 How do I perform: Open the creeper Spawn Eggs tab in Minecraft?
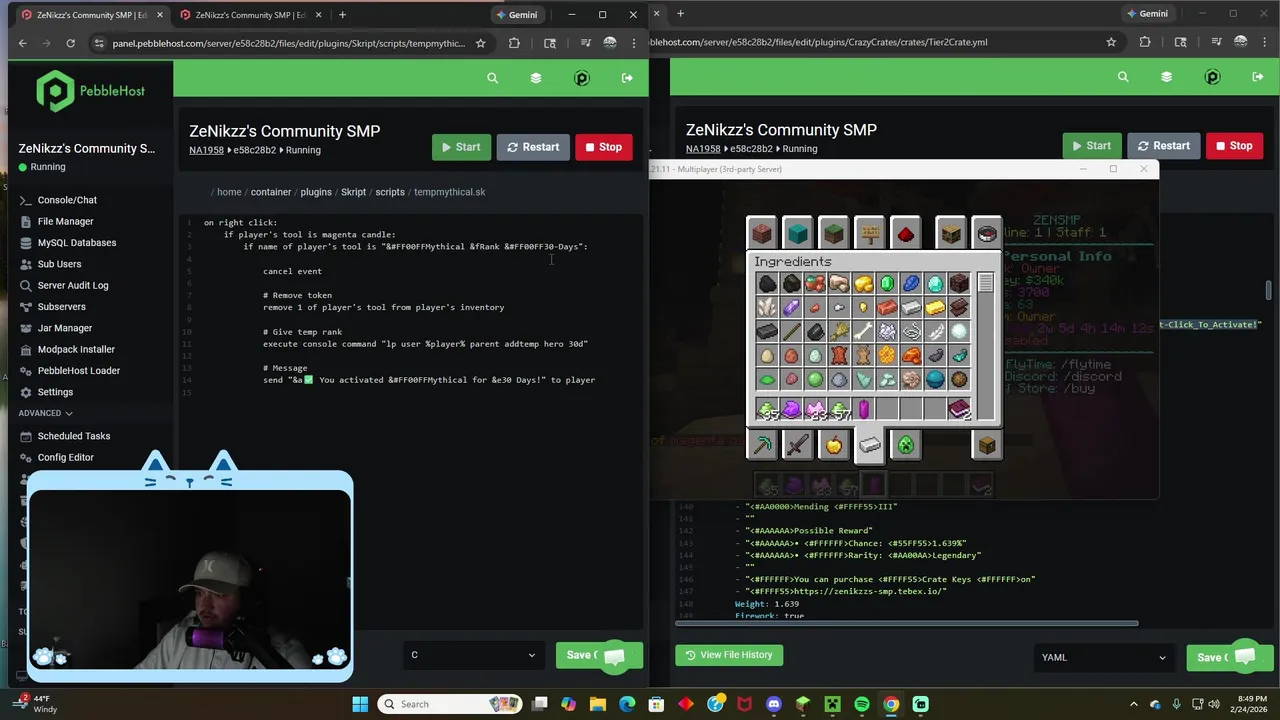(x=905, y=445)
